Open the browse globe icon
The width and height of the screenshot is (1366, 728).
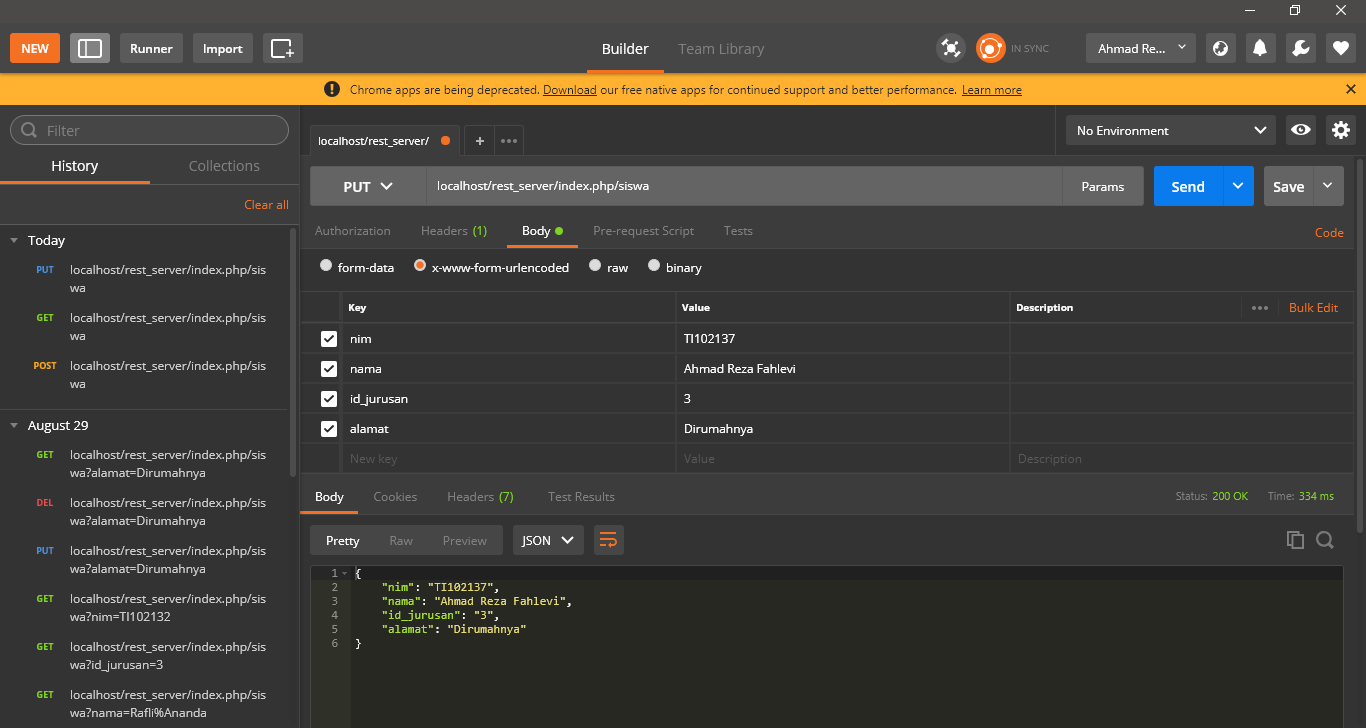[1219, 48]
